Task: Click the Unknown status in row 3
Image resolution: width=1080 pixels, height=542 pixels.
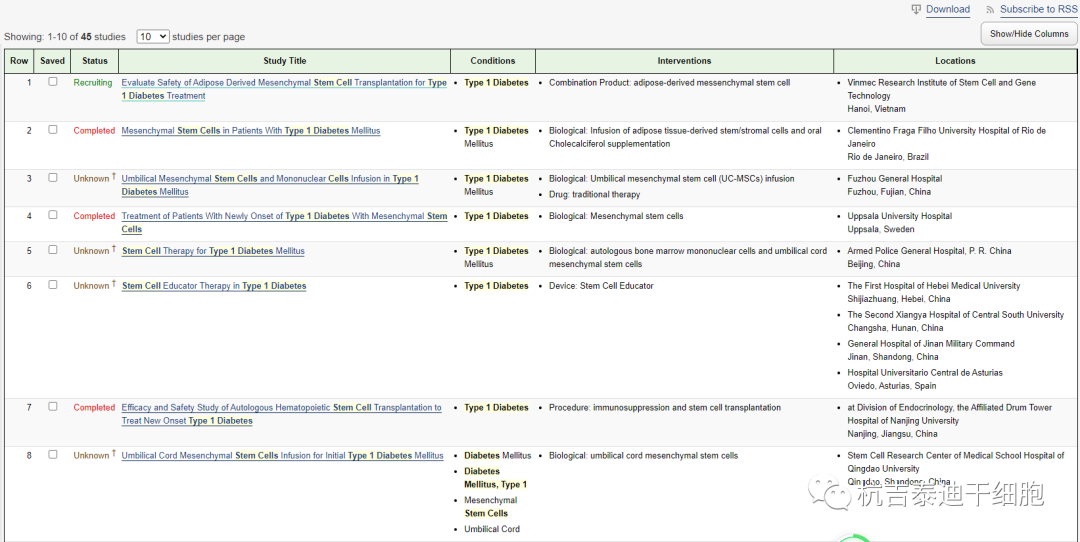Action: 92,178
